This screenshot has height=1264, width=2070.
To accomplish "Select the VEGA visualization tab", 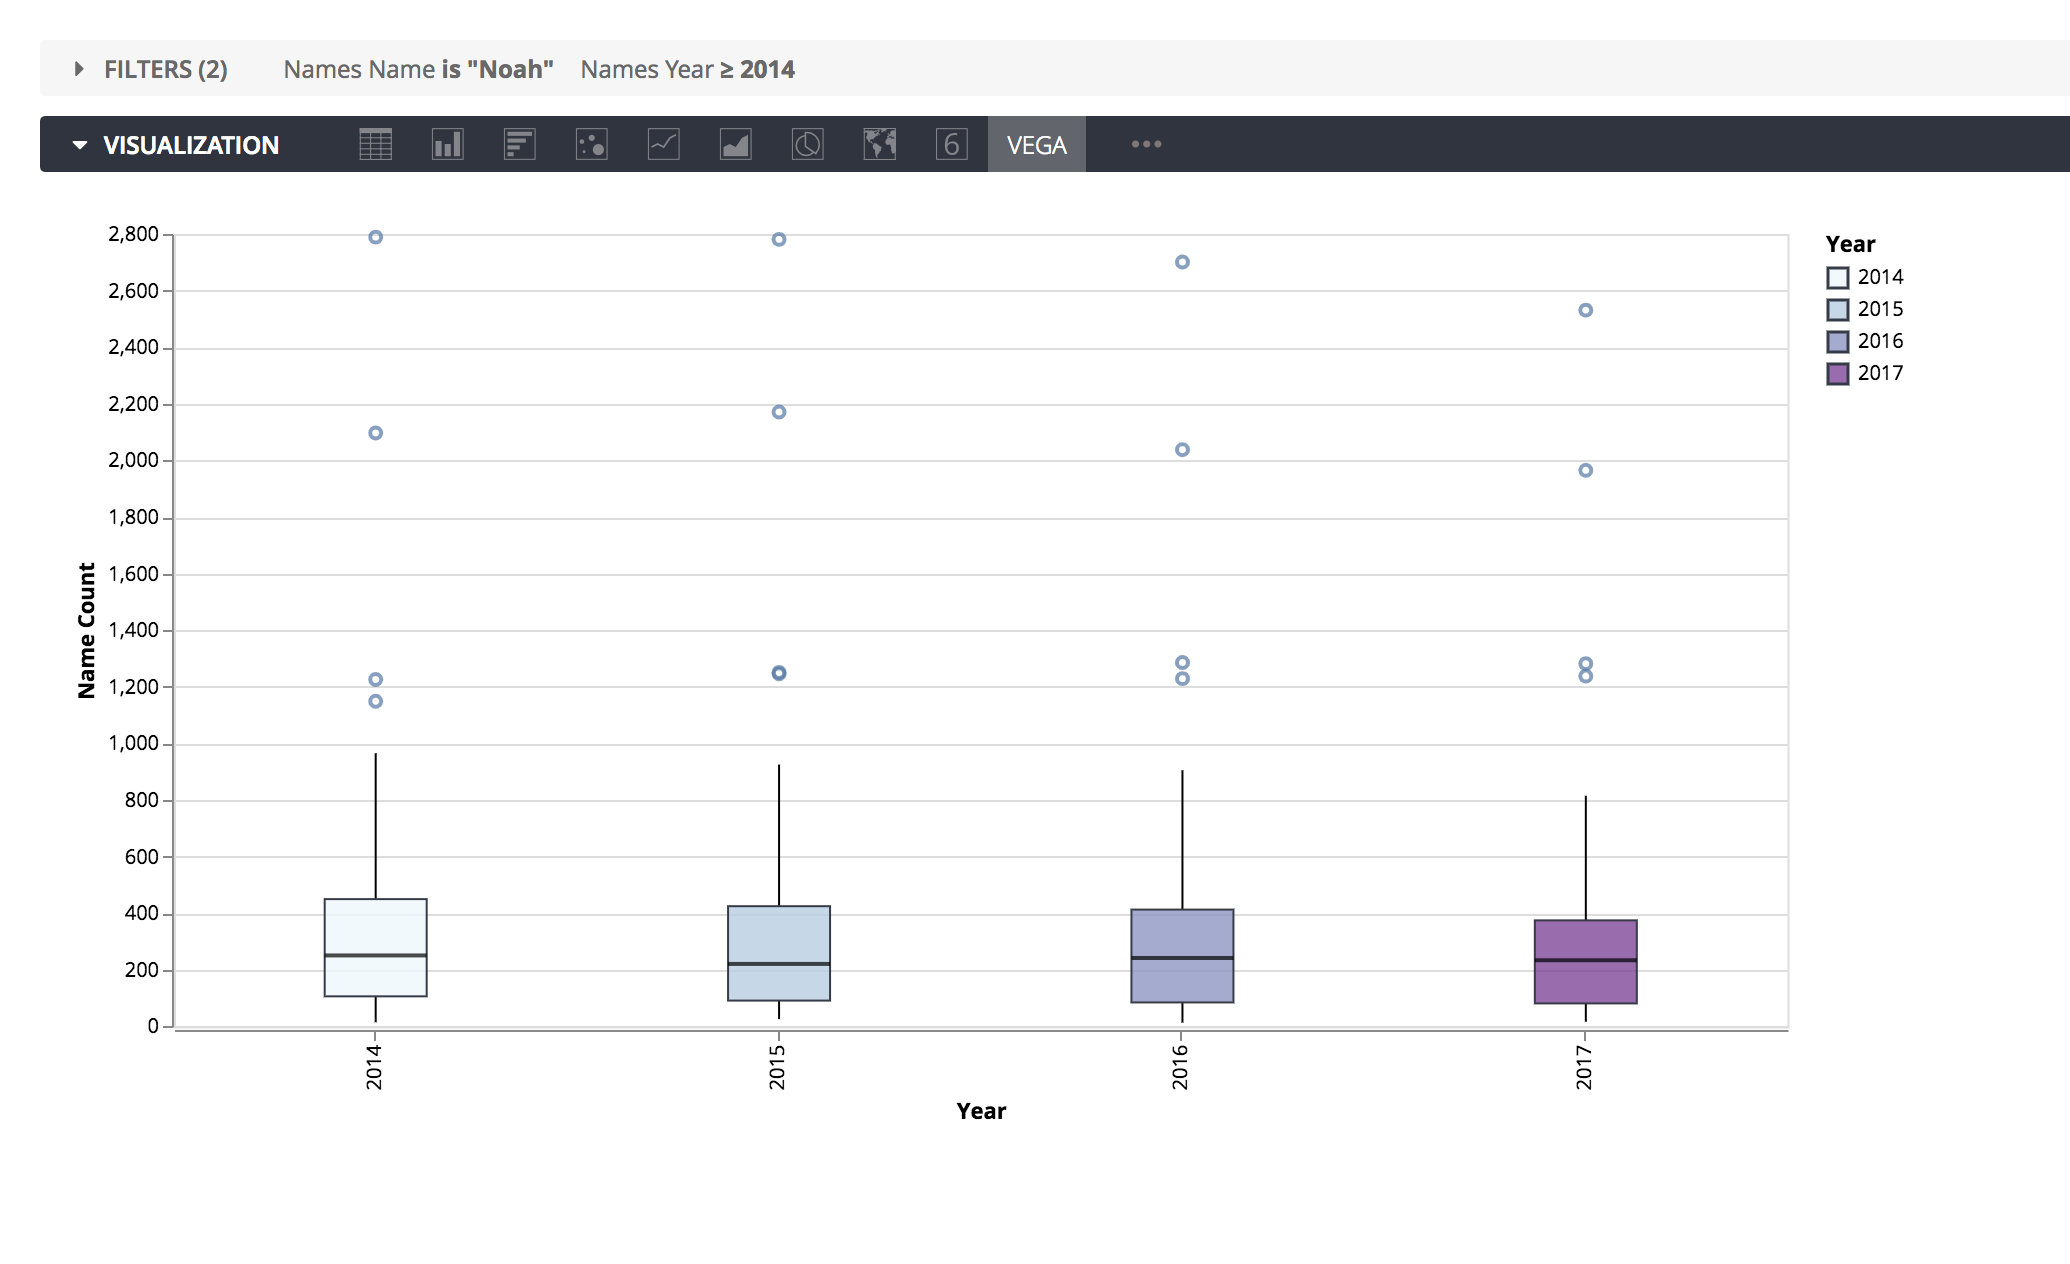I will (x=1036, y=145).
